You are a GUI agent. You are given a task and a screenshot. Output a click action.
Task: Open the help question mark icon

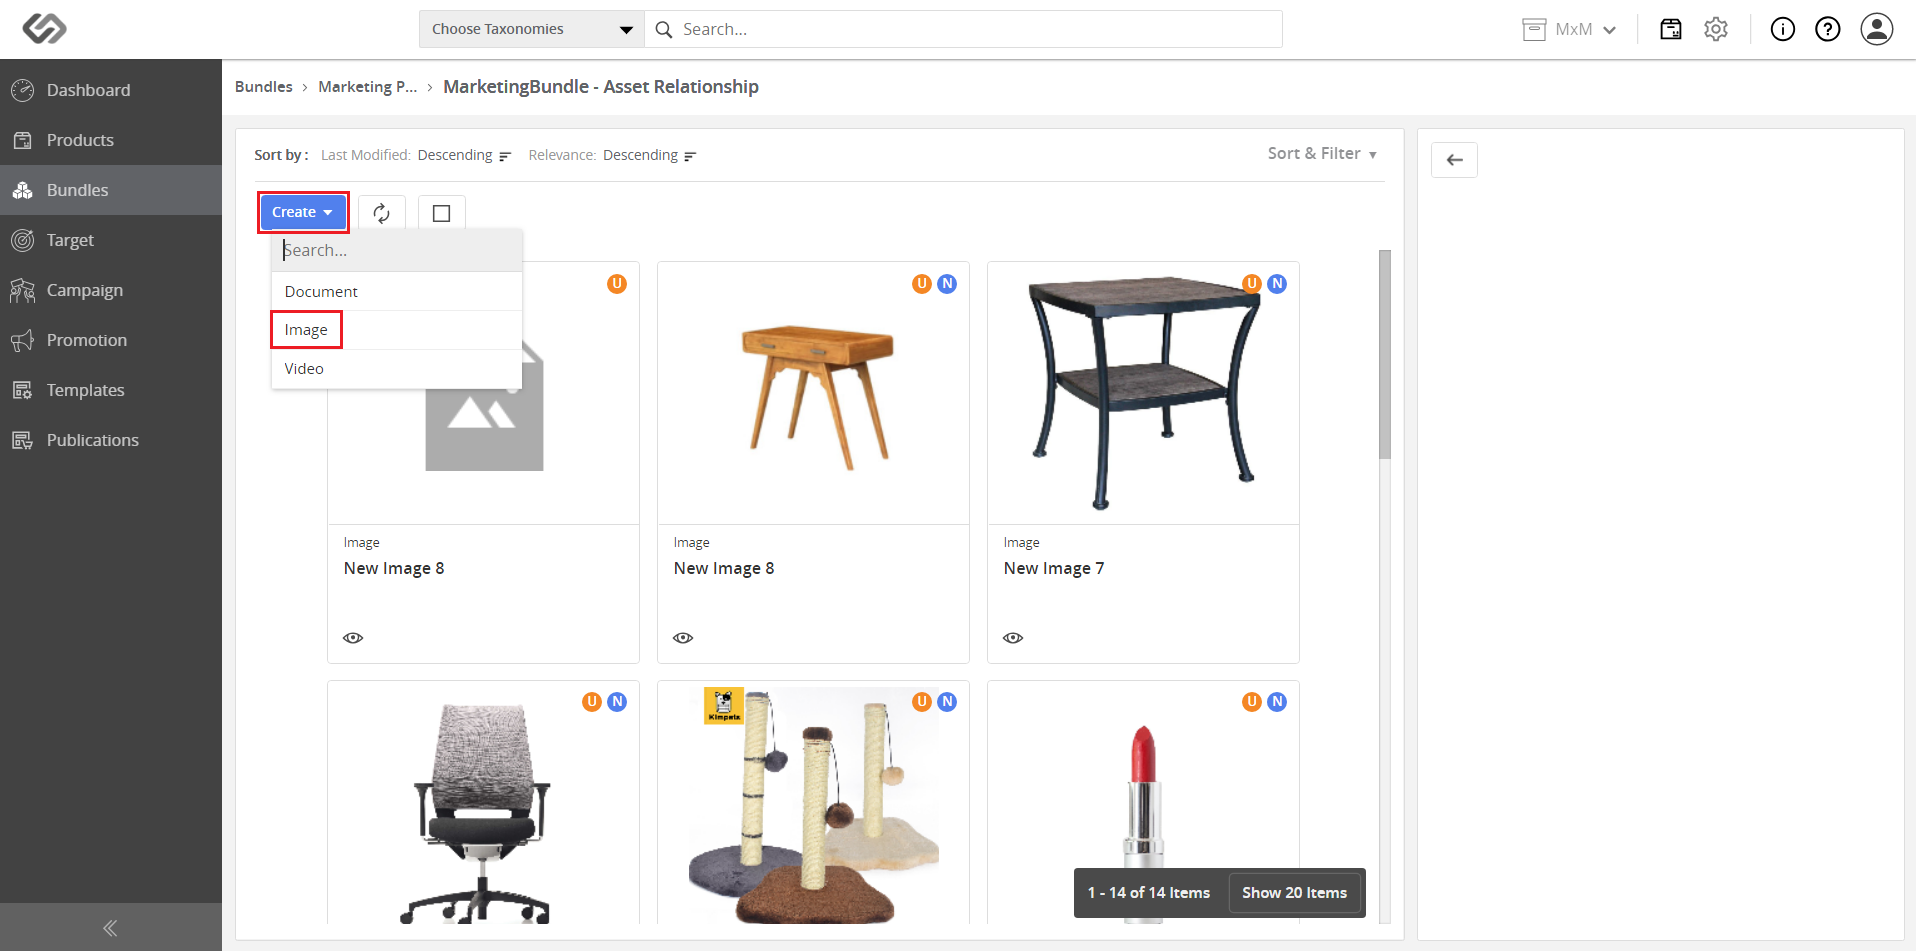coord(1828,29)
